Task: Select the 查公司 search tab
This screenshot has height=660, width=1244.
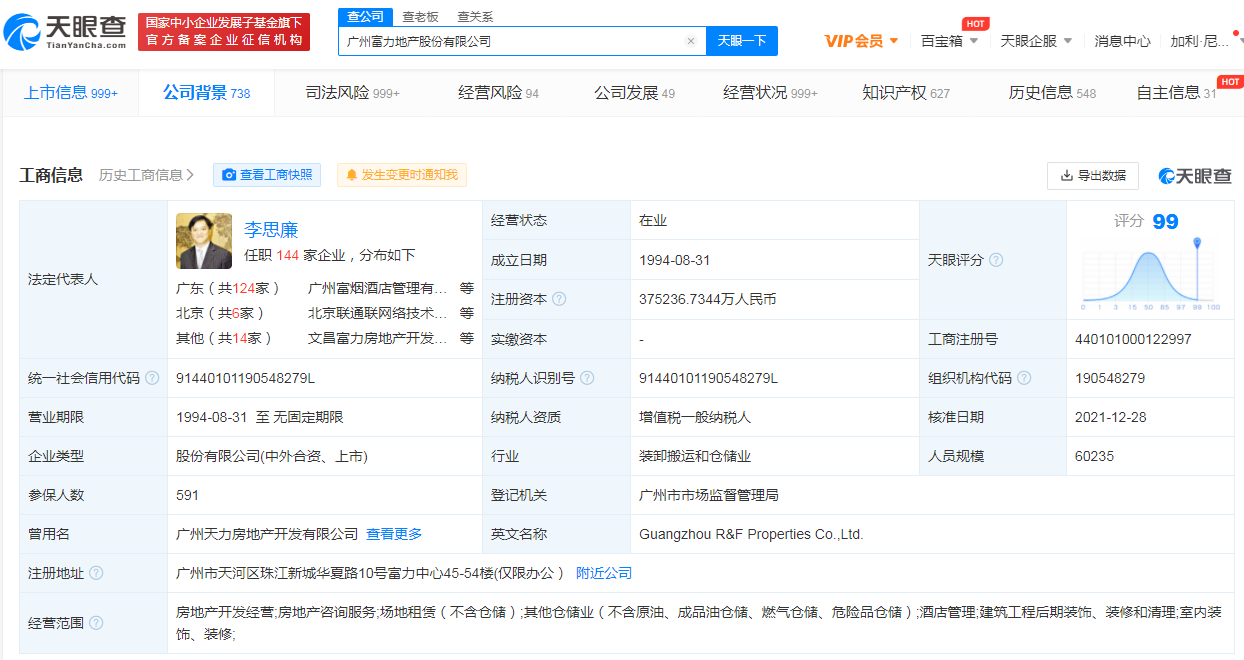Action: pos(364,17)
